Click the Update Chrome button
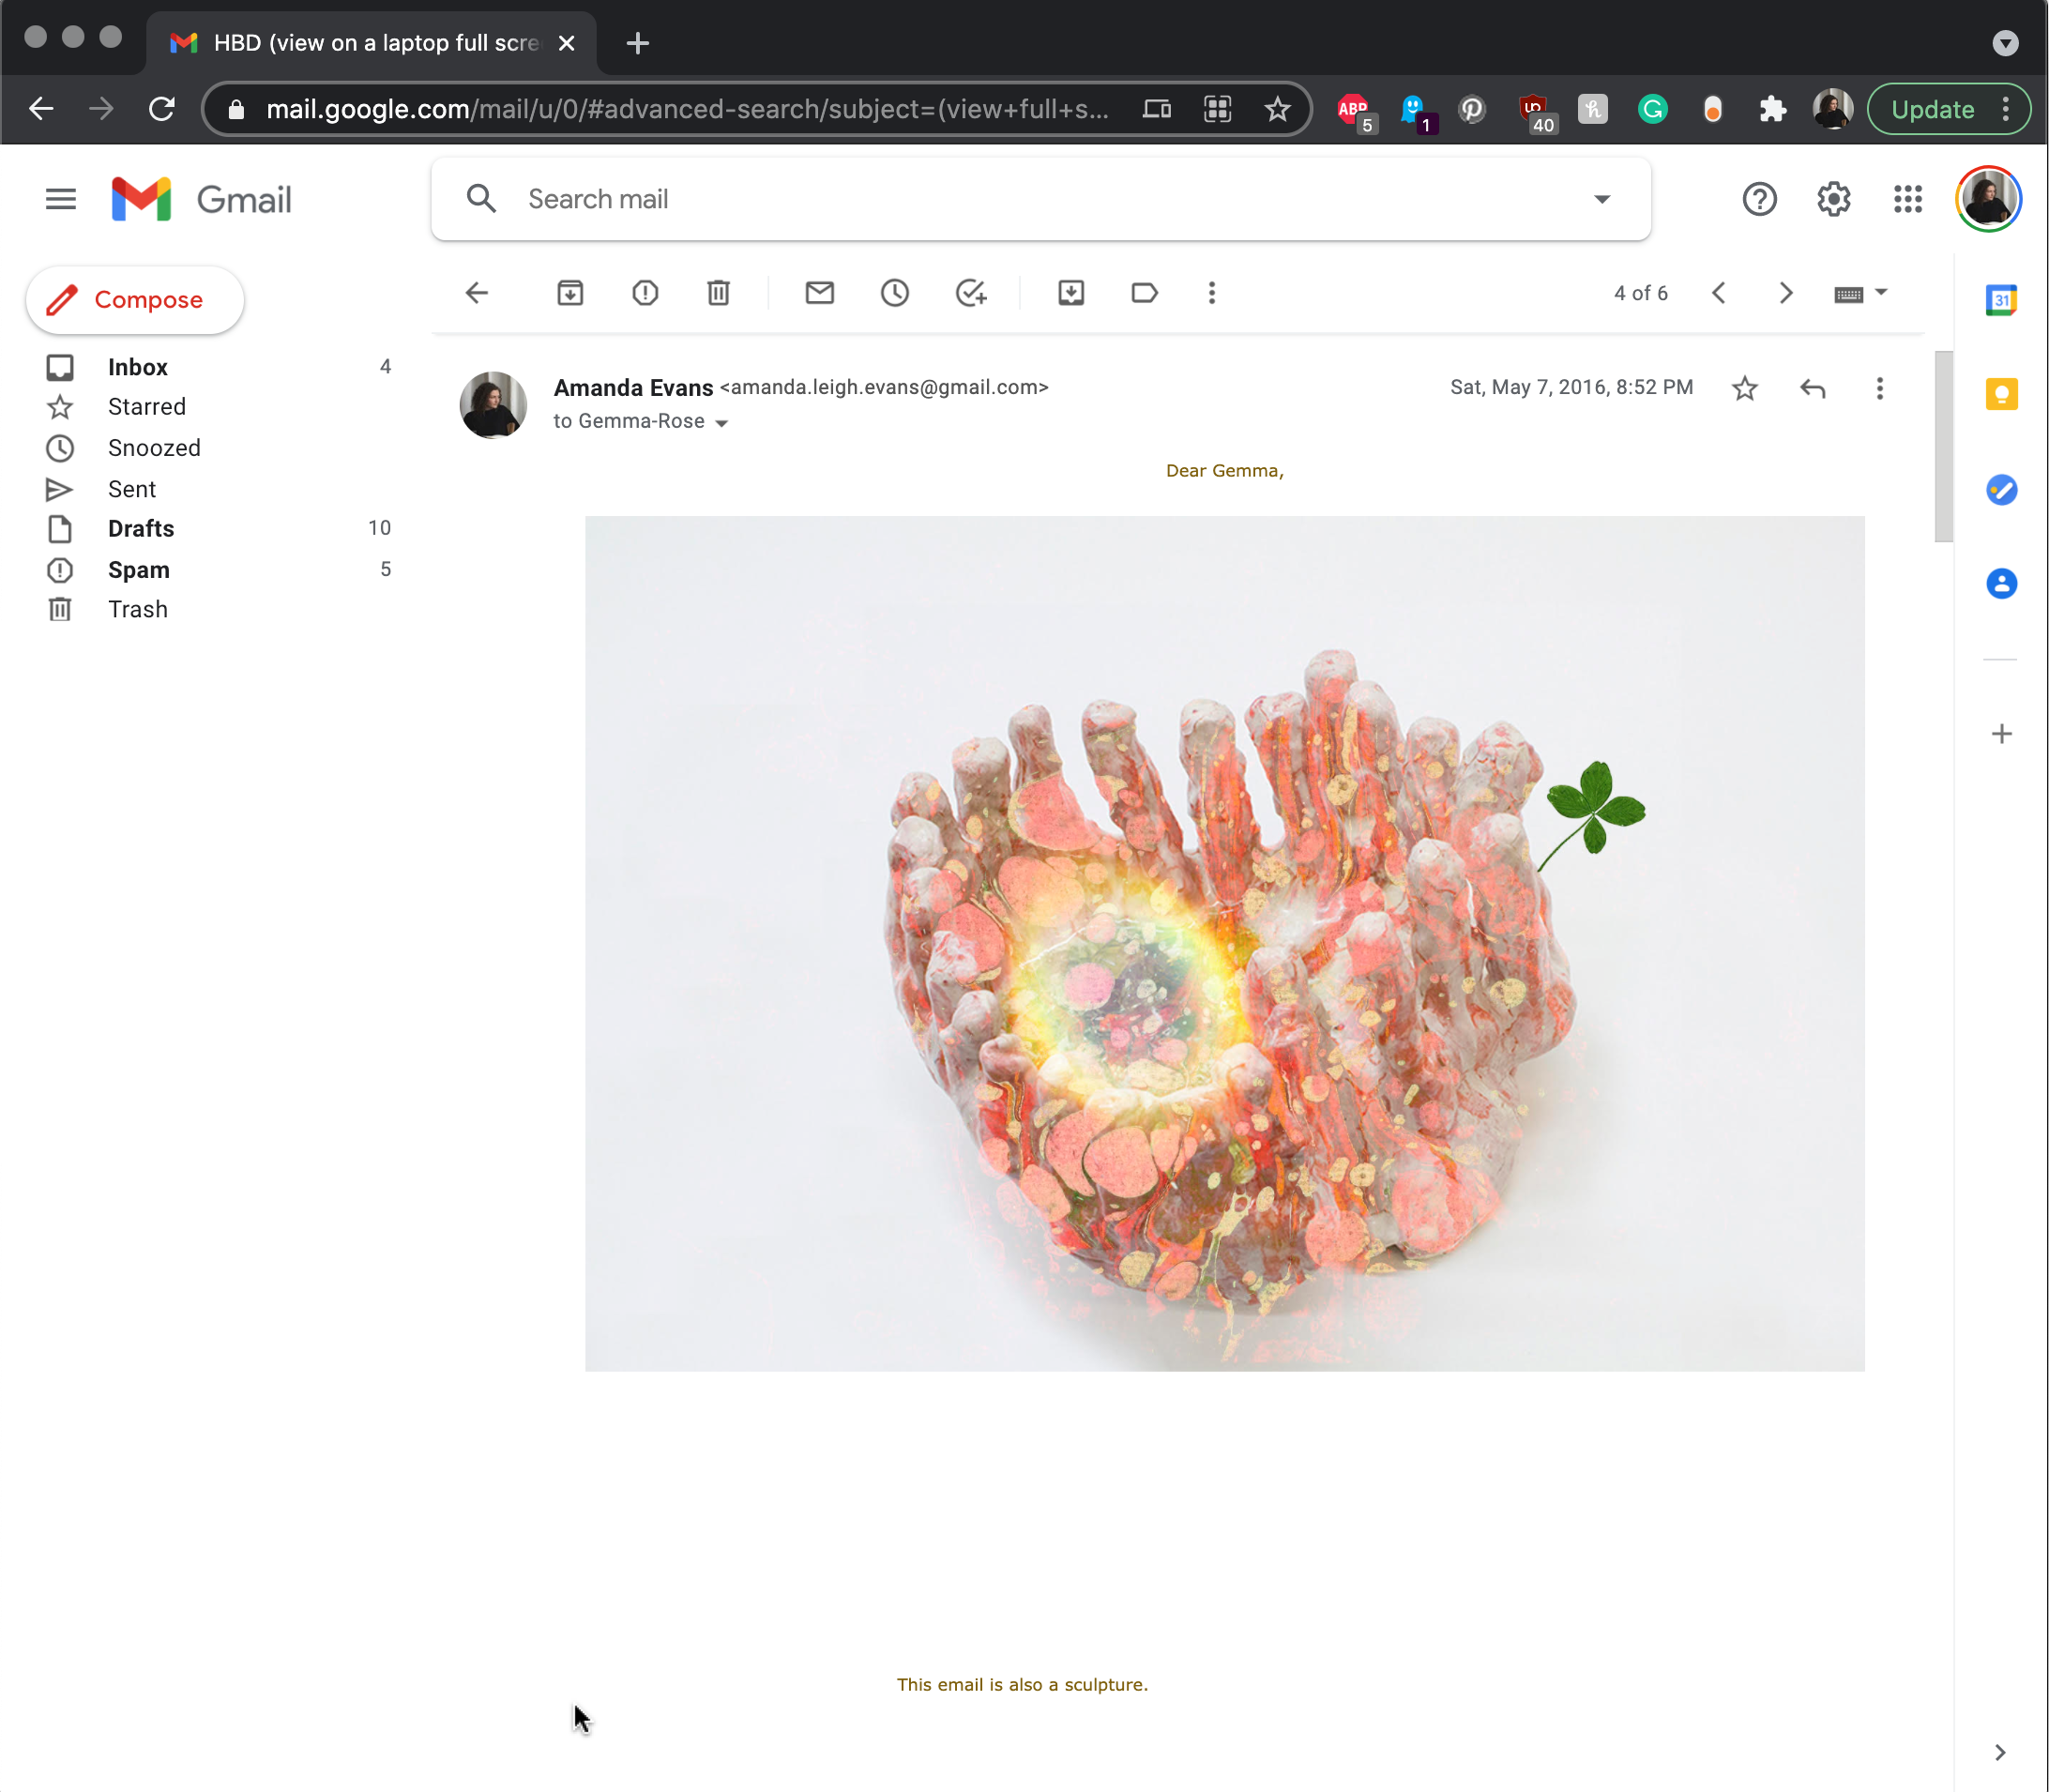This screenshot has width=2049, height=1792. coord(1931,109)
